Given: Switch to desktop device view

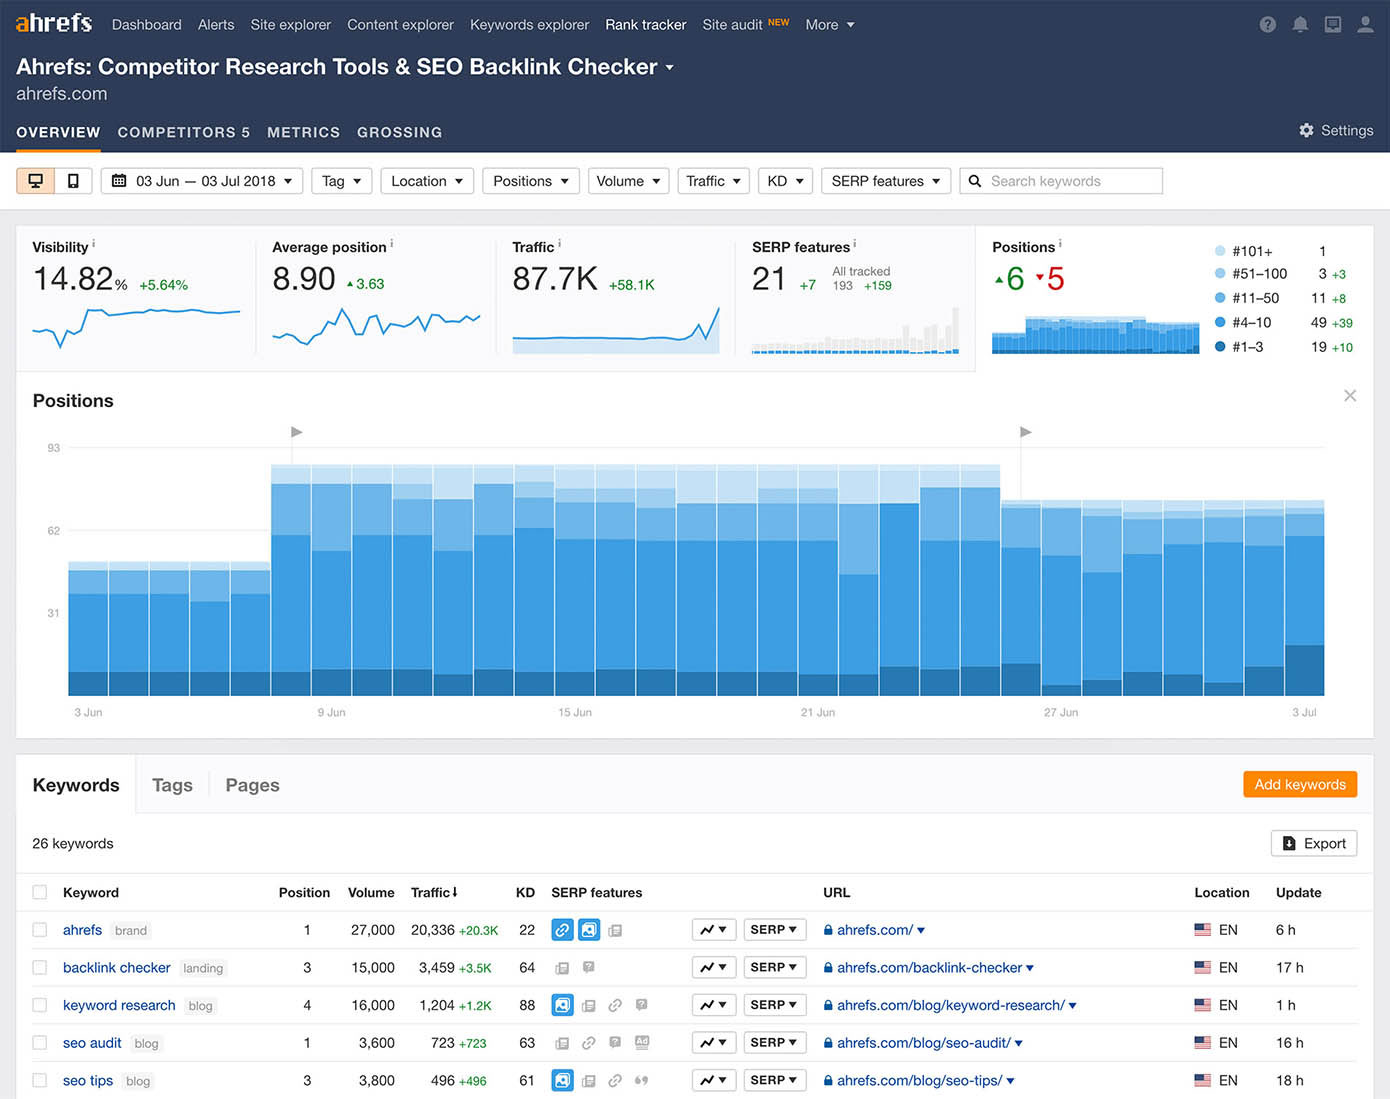Looking at the screenshot, I should (x=36, y=181).
